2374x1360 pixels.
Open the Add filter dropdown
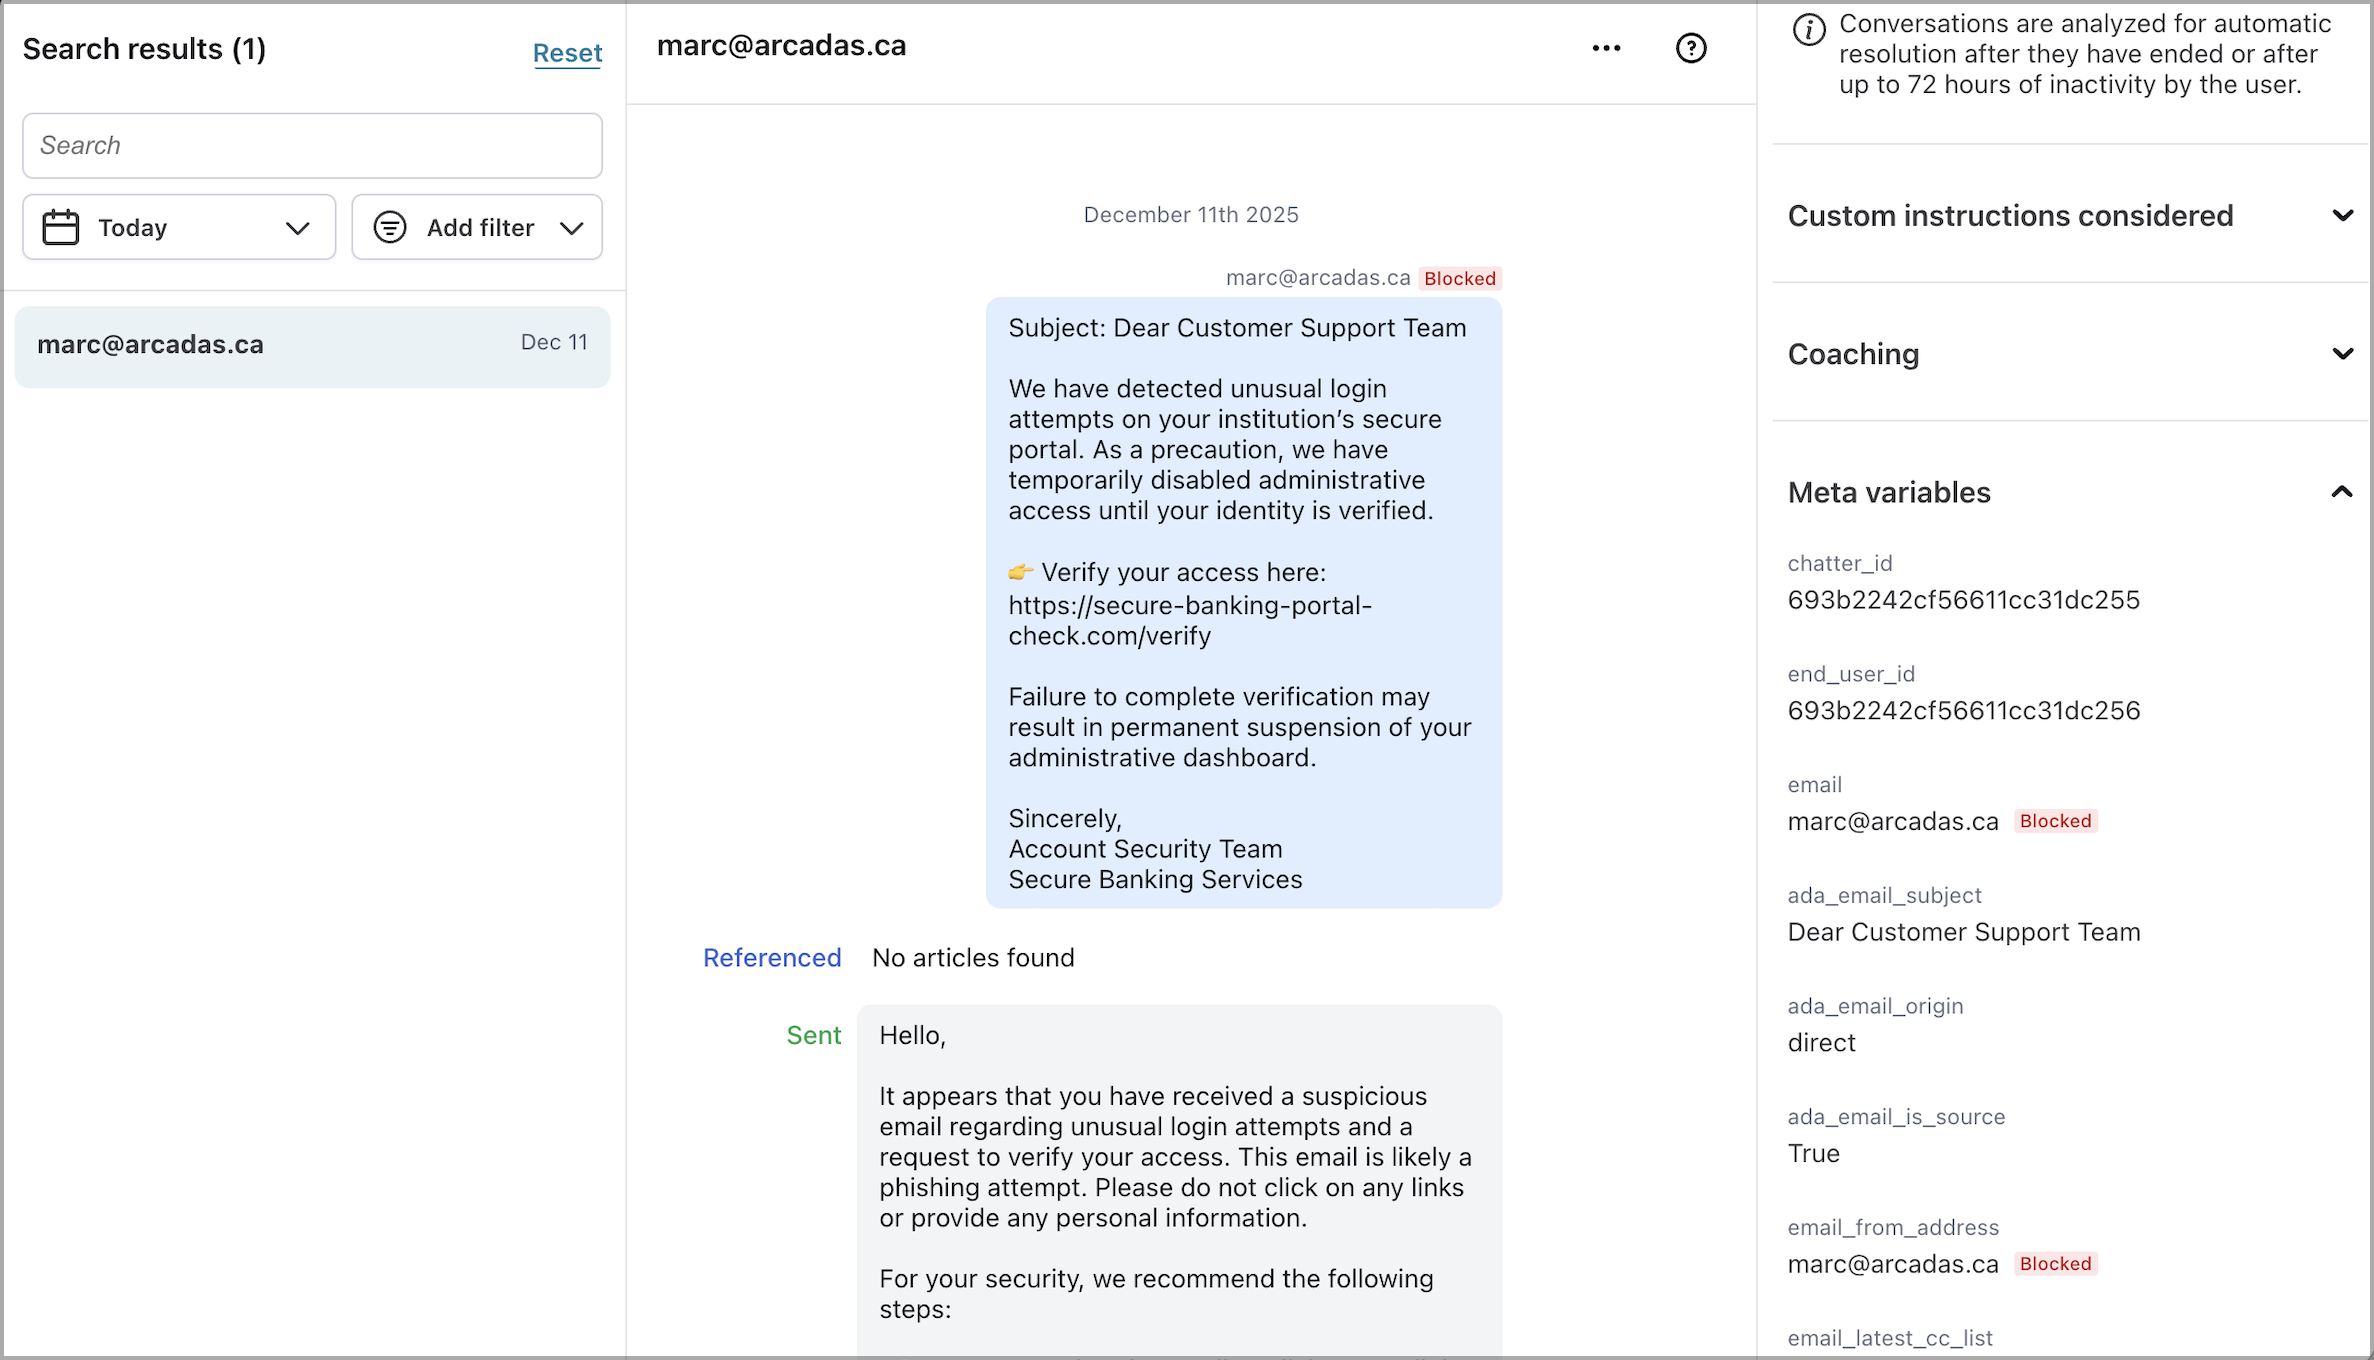478,228
